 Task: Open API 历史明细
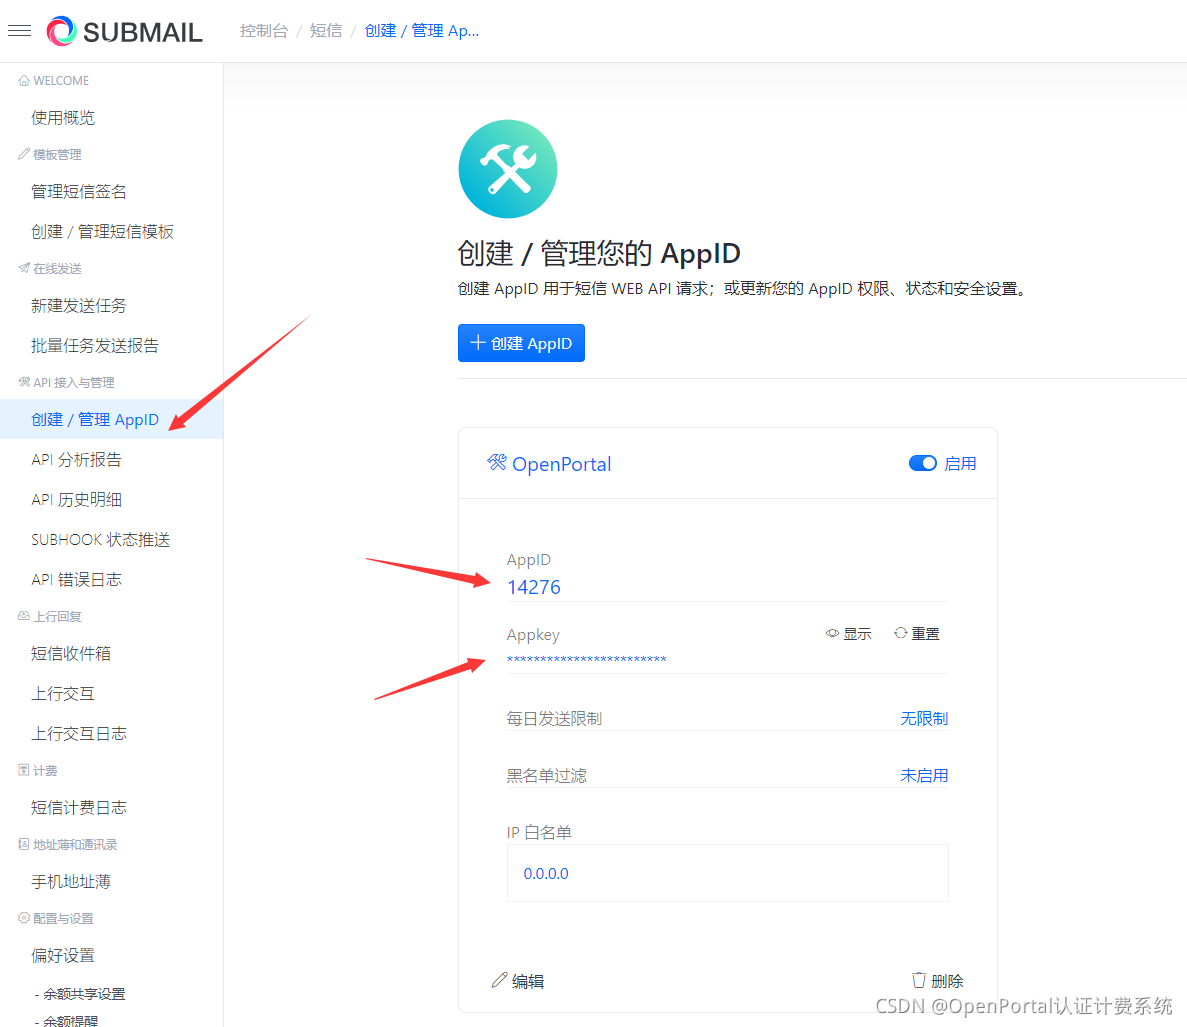coord(76,499)
